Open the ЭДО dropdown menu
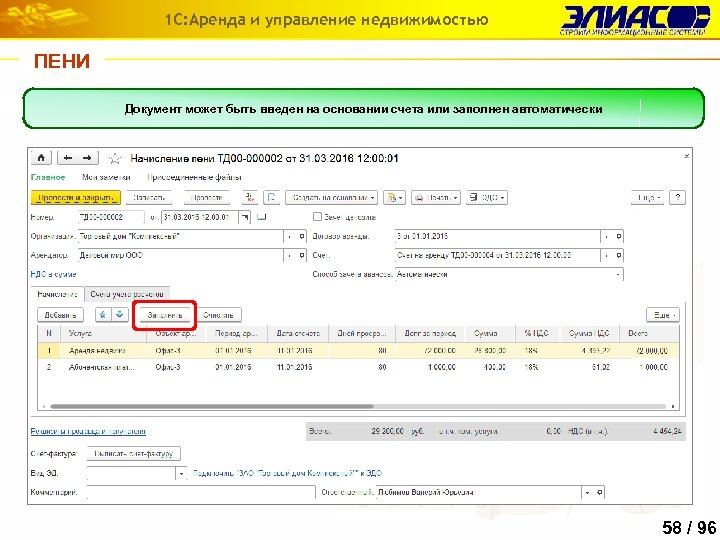 pos(487,197)
